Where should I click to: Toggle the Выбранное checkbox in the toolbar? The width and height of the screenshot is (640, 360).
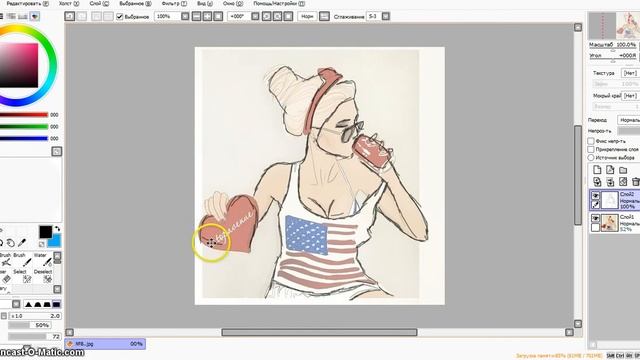[120, 16]
